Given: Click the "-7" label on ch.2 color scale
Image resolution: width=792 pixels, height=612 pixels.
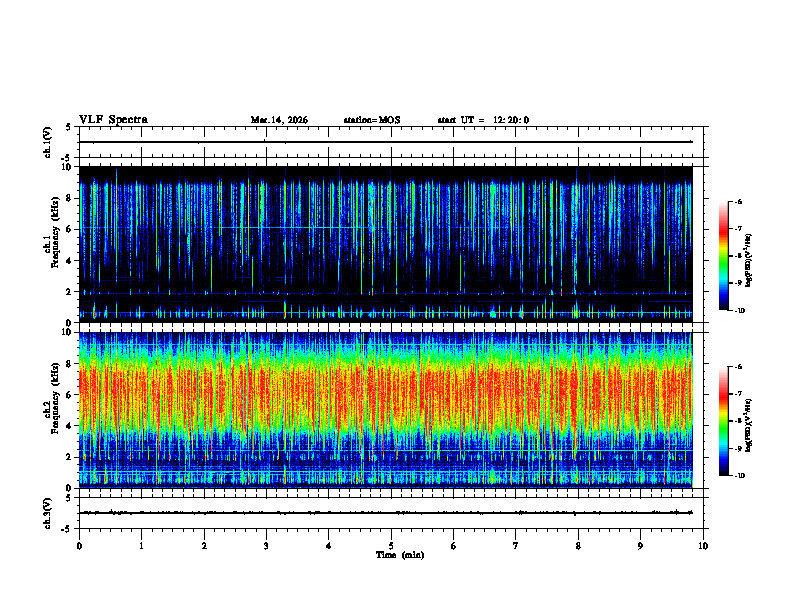Looking at the screenshot, I should coord(738,394).
